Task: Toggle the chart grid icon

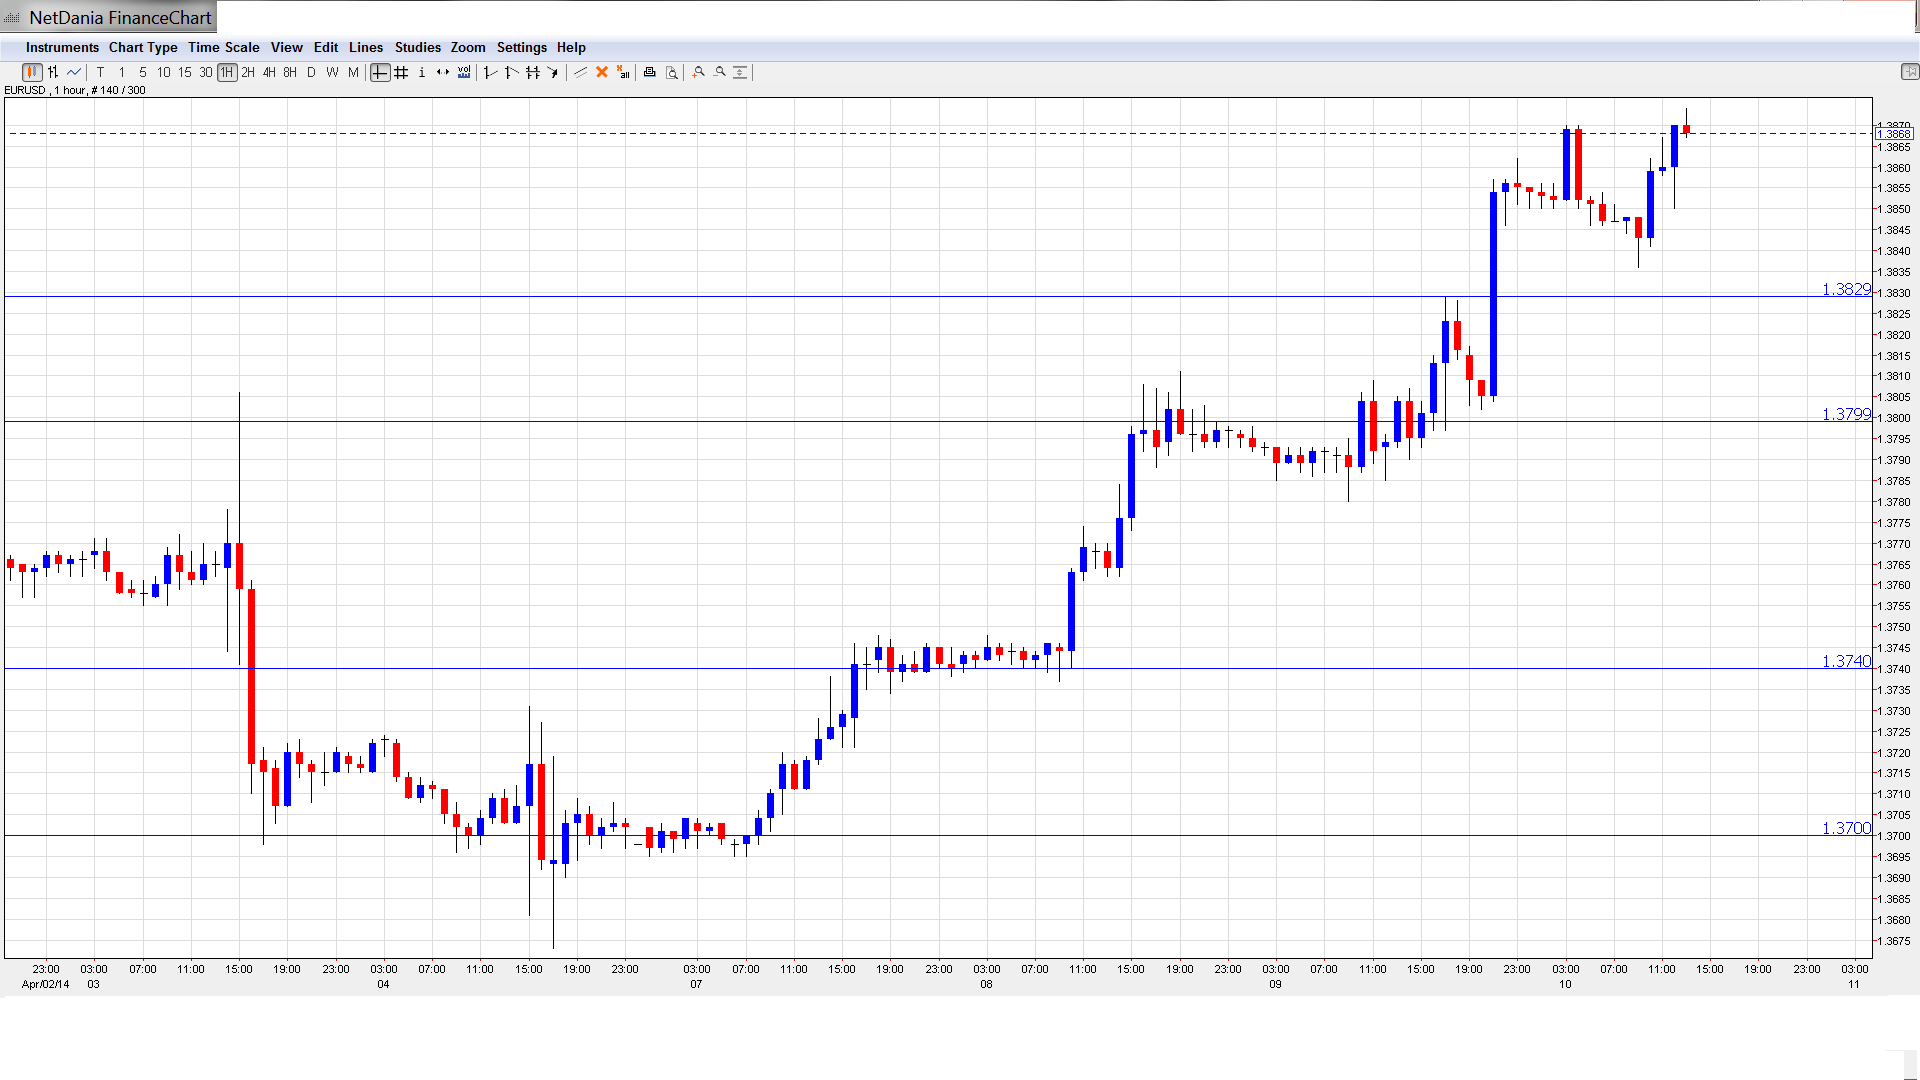Action: 401,72
